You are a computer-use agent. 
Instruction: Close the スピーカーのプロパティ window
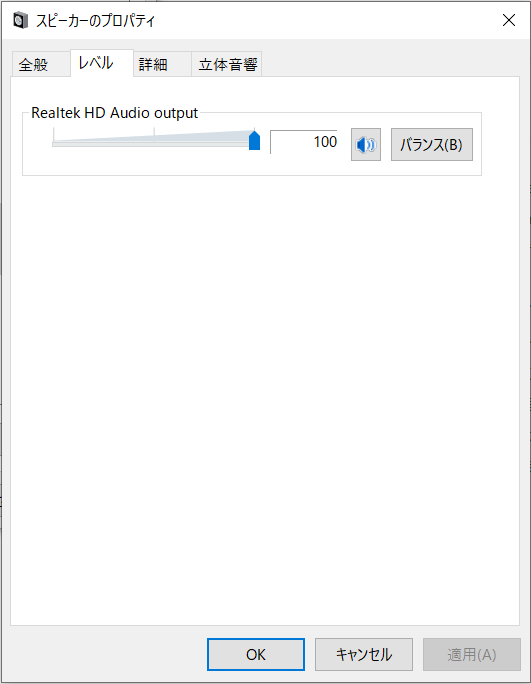point(509,20)
